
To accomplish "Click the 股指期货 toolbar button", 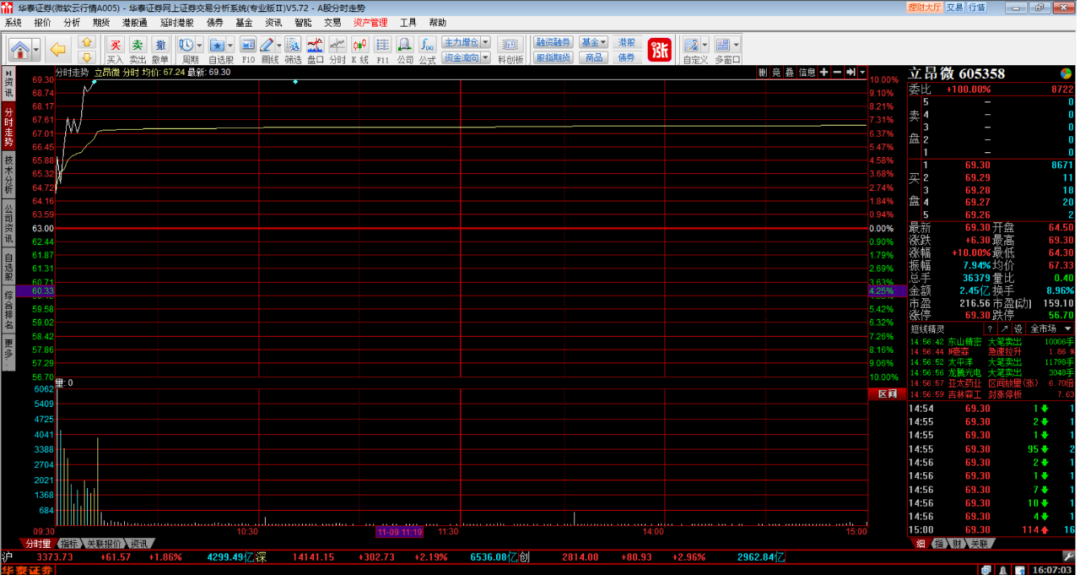I will [x=552, y=58].
